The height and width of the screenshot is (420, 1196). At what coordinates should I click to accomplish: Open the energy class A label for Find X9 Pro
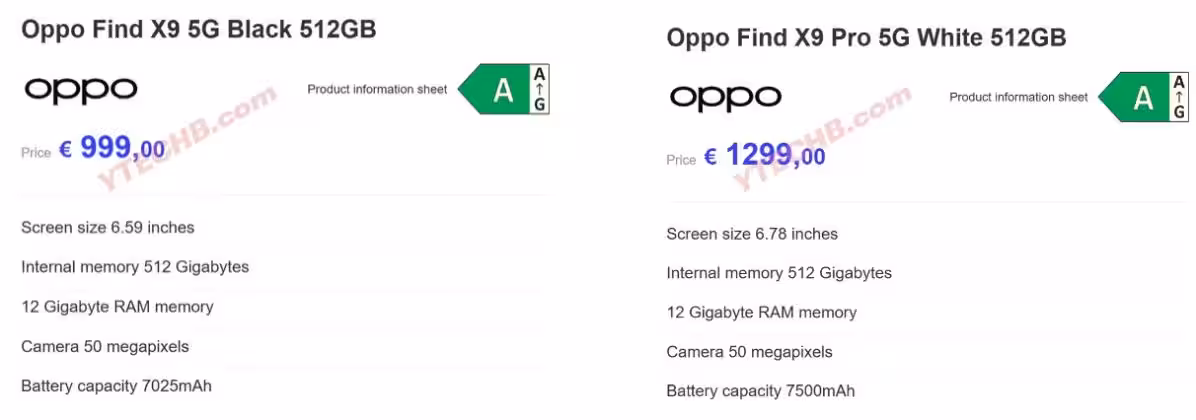(1145, 97)
